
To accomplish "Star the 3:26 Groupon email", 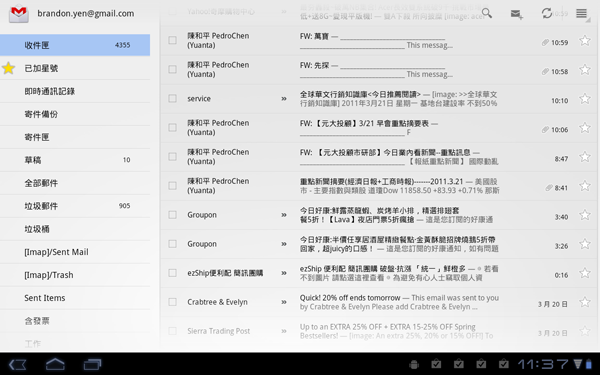I will pyautogui.click(x=585, y=244).
